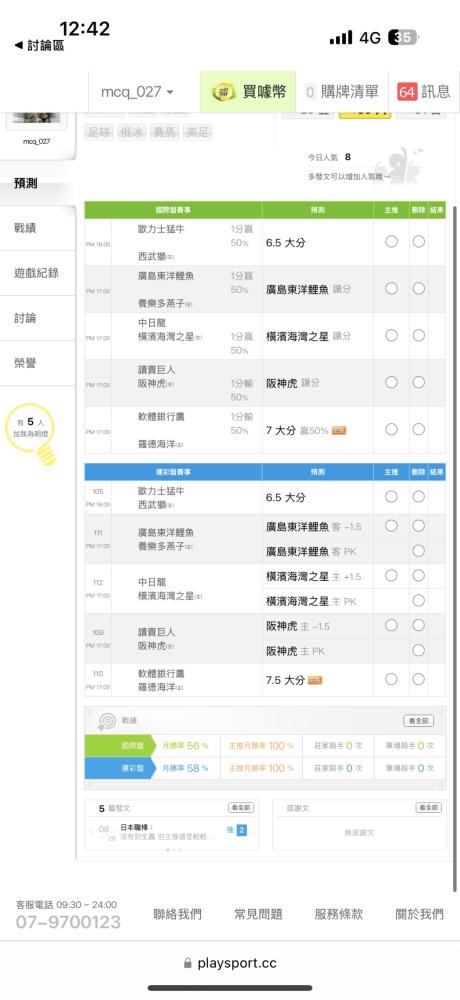The image size is (460, 1000).
Task: Tap the 足球 sport tag
Action: 100,133
